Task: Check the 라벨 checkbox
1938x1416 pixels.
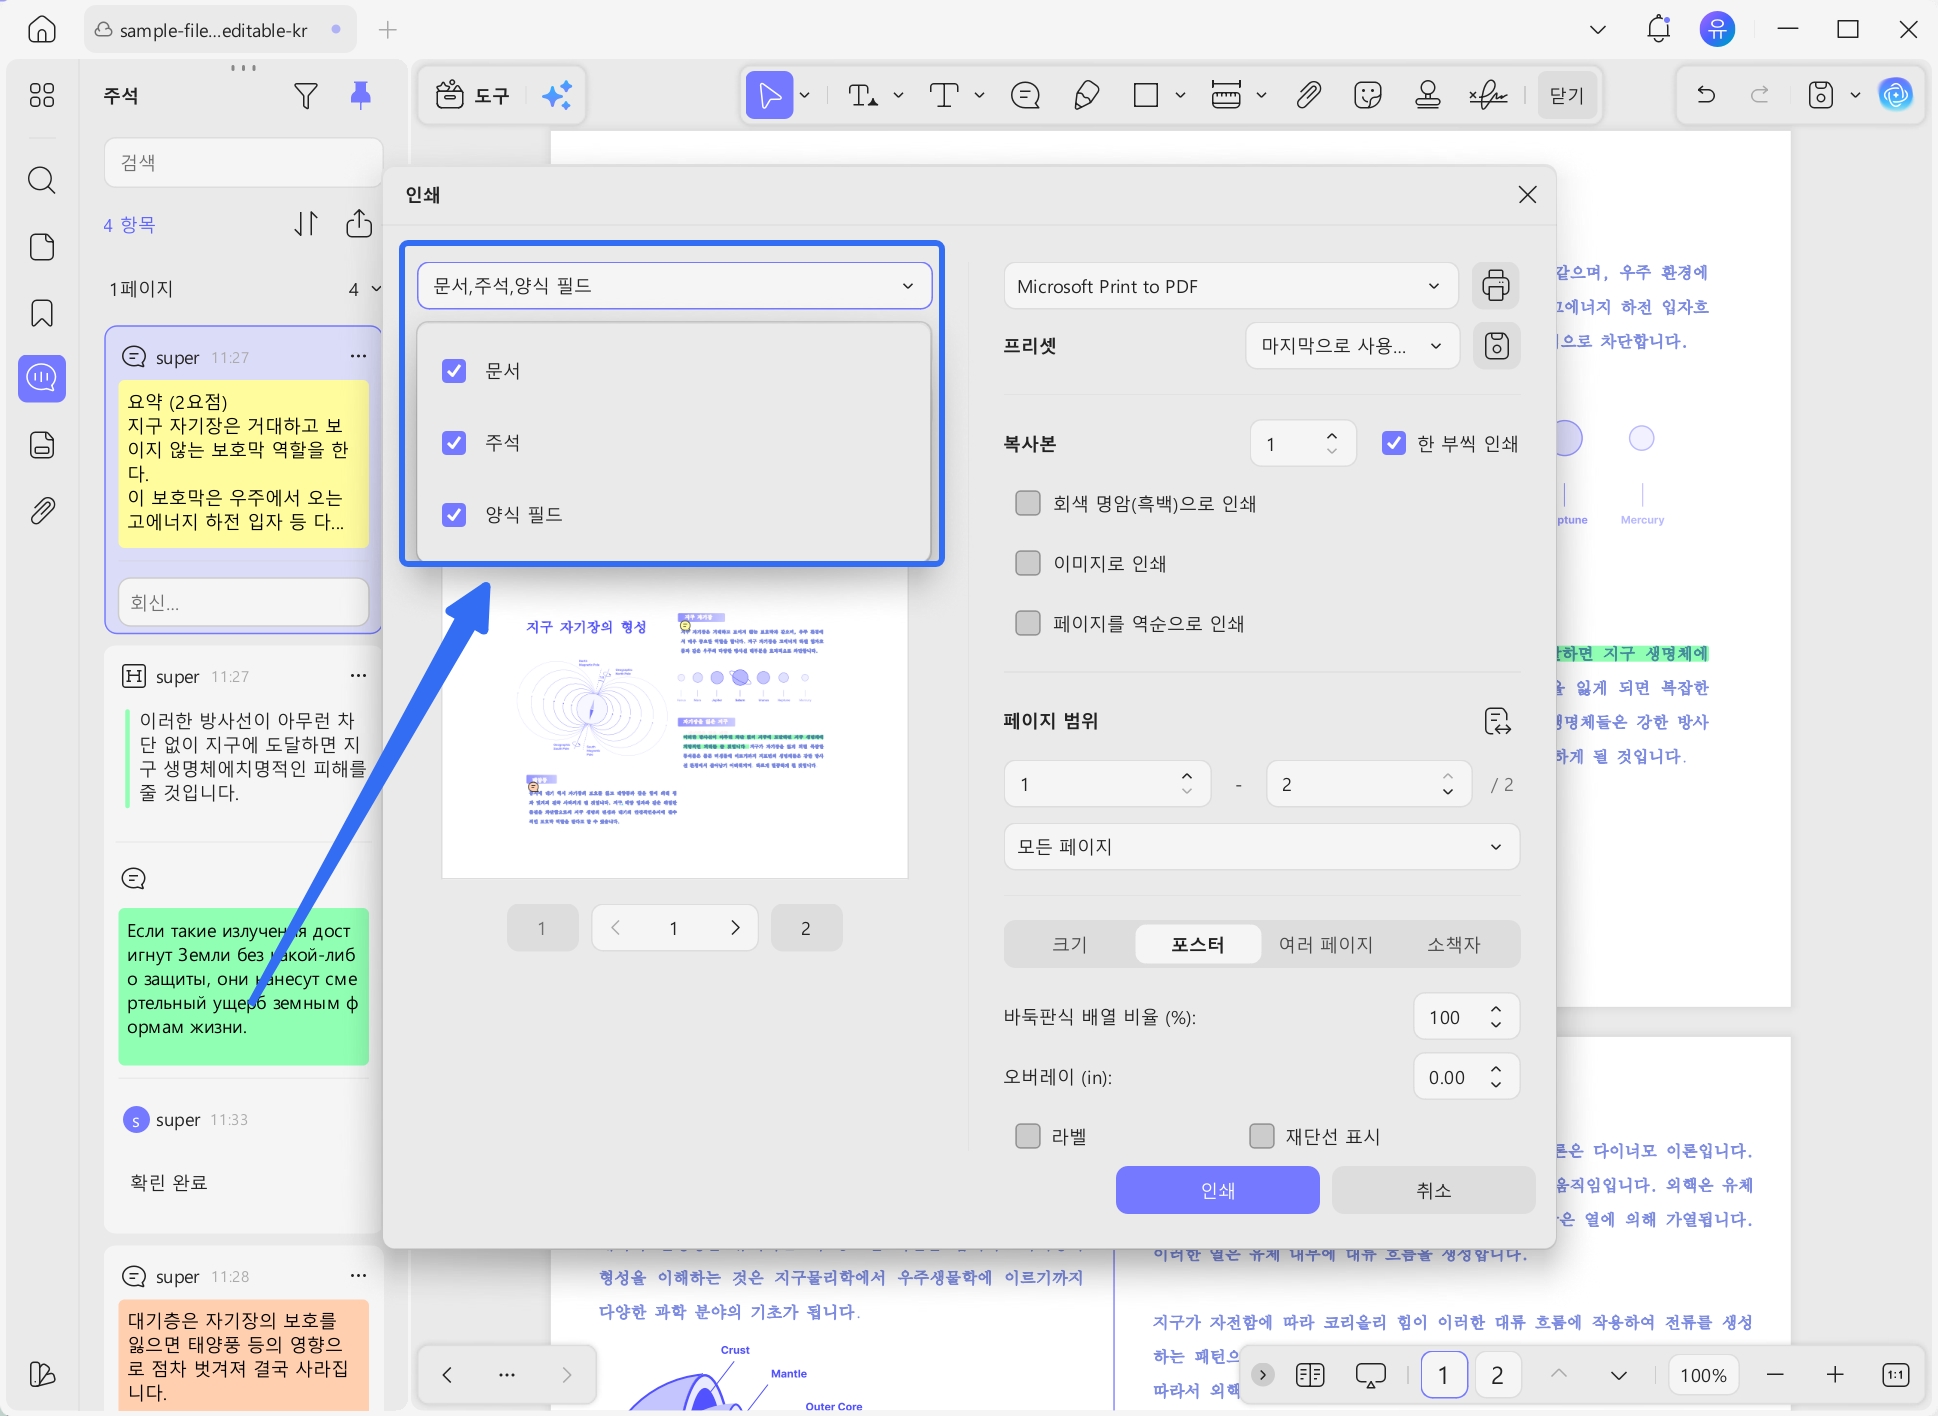Action: coord(1028,1136)
